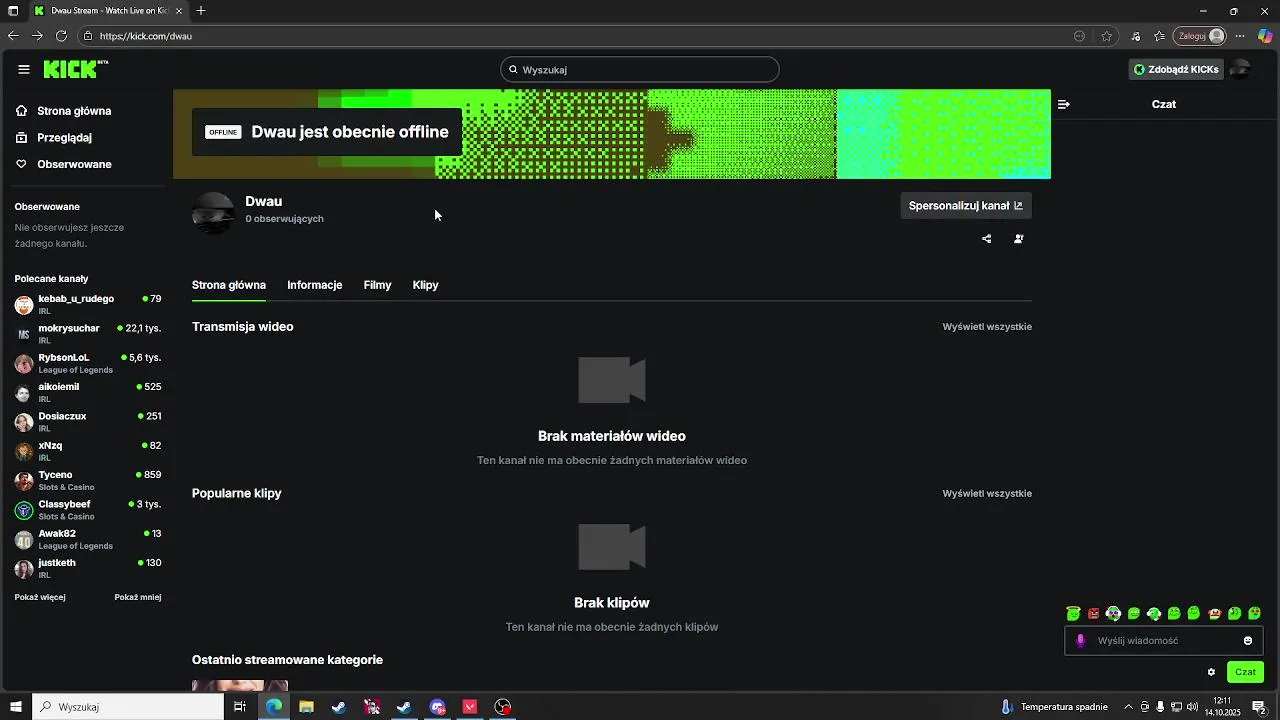Open the notification center
Screen dimensions: 1280x720
[x=1260, y=707]
